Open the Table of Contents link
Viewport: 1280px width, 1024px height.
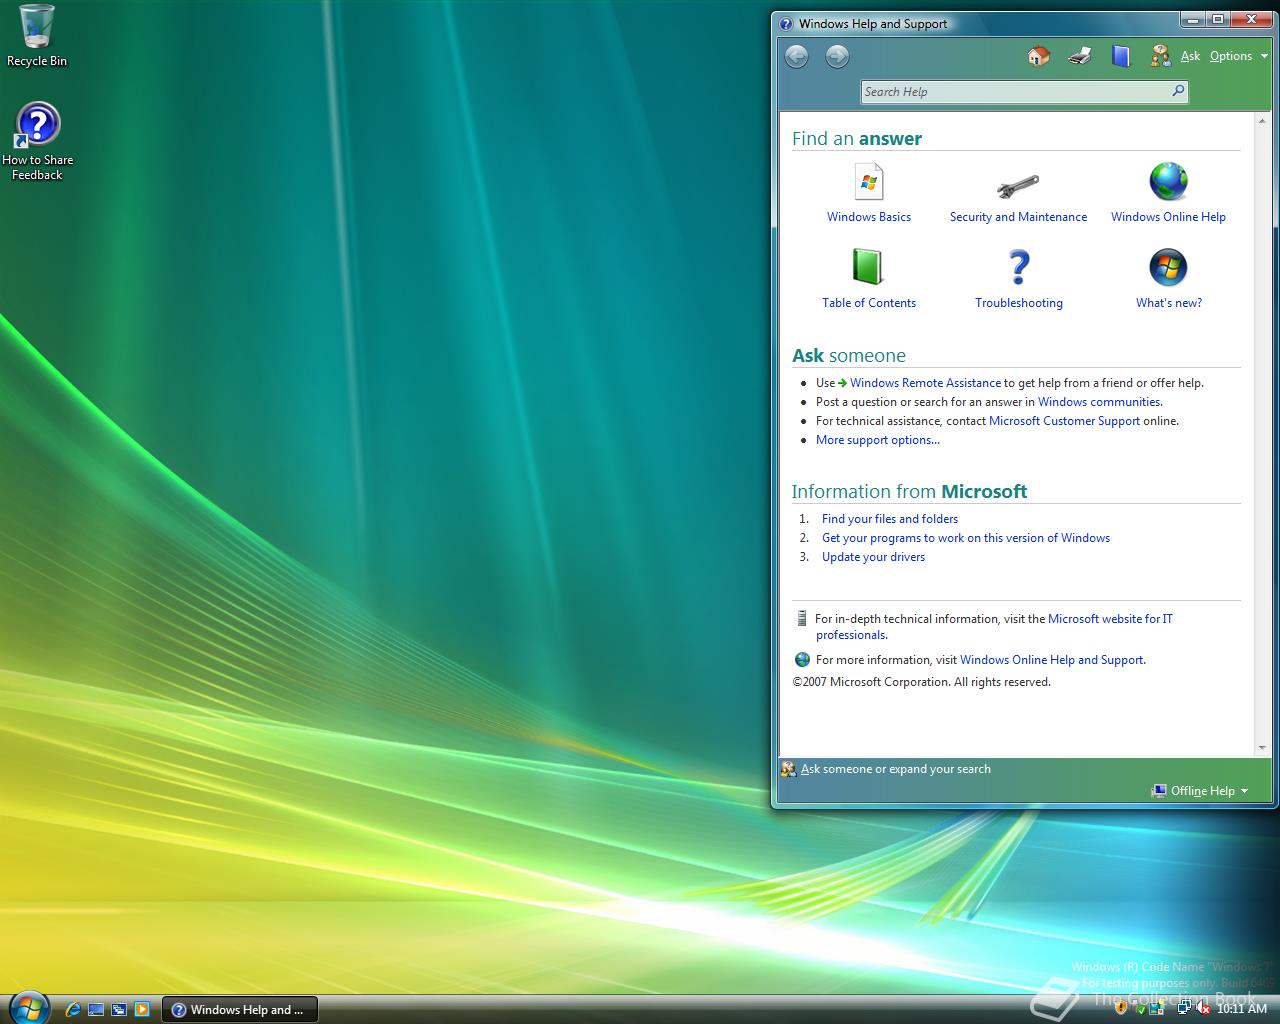pyautogui.click(x=869, y=303)
